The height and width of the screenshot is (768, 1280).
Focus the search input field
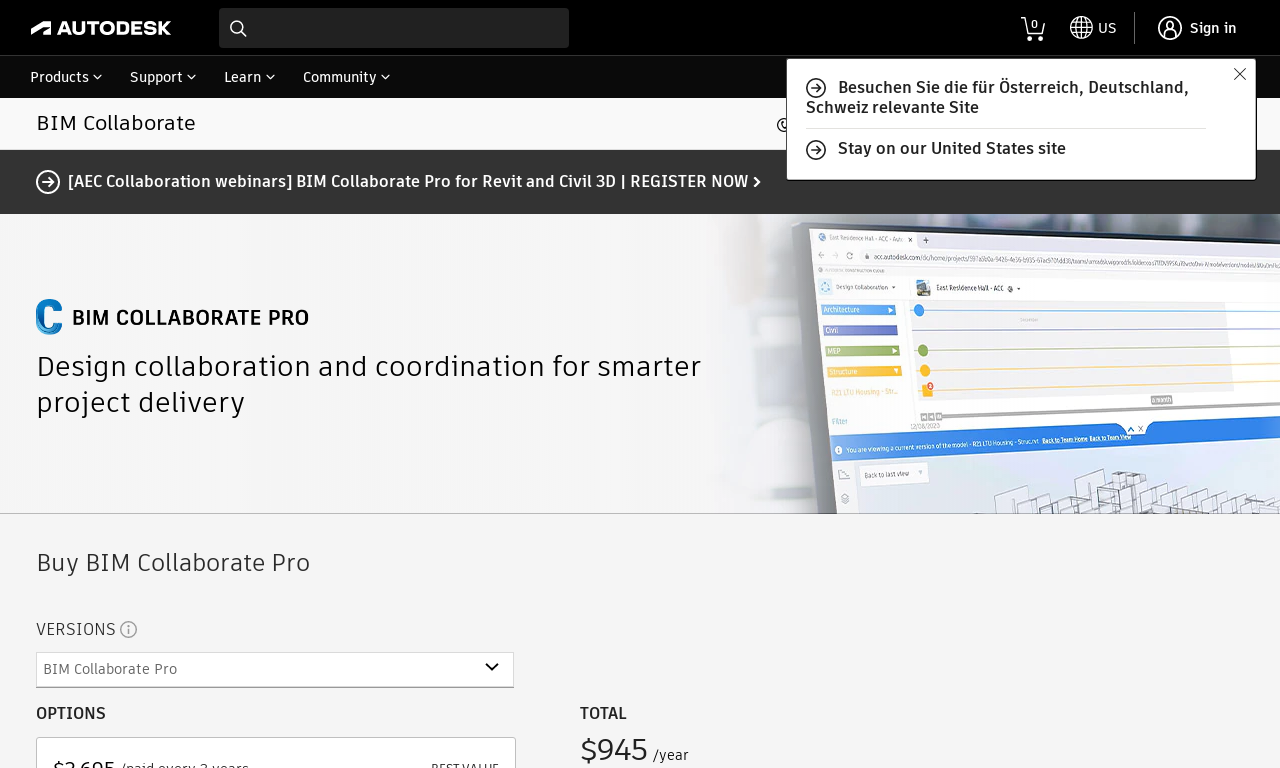point(394,28)
